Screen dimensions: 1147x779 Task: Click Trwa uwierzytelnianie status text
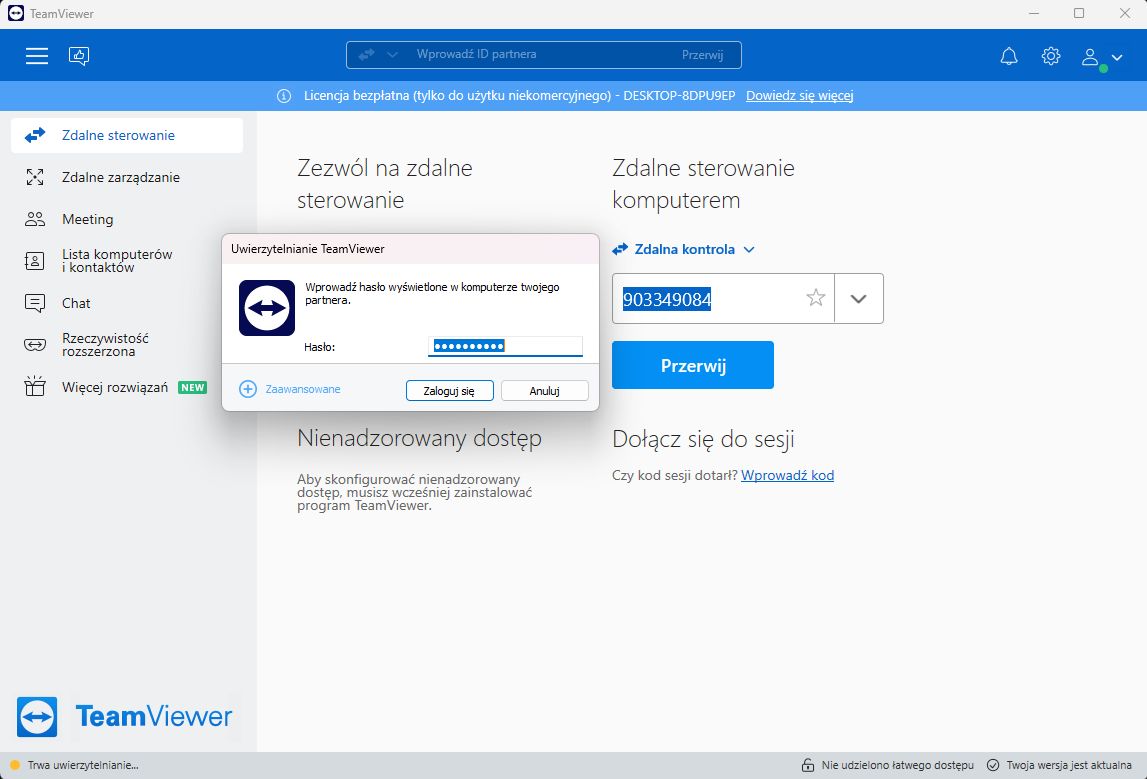[83, 765]
